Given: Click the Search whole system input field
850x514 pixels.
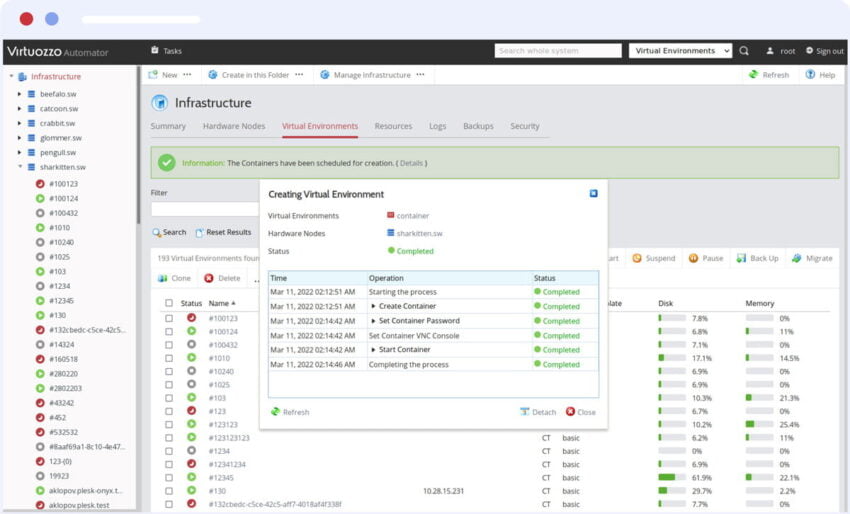Looking at the screenshot, I should tap(557, 51).
